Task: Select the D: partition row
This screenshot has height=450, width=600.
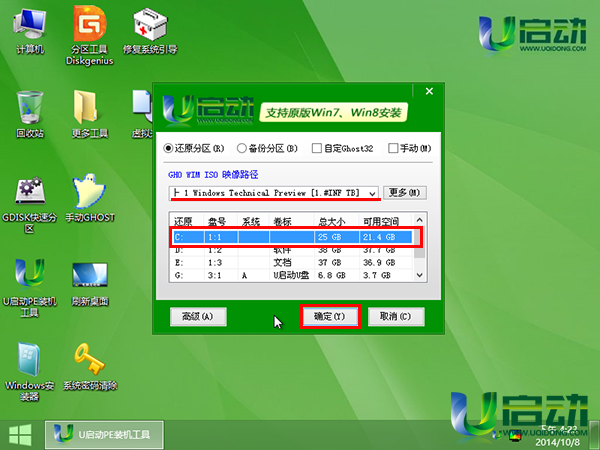Action: [292, 251]
